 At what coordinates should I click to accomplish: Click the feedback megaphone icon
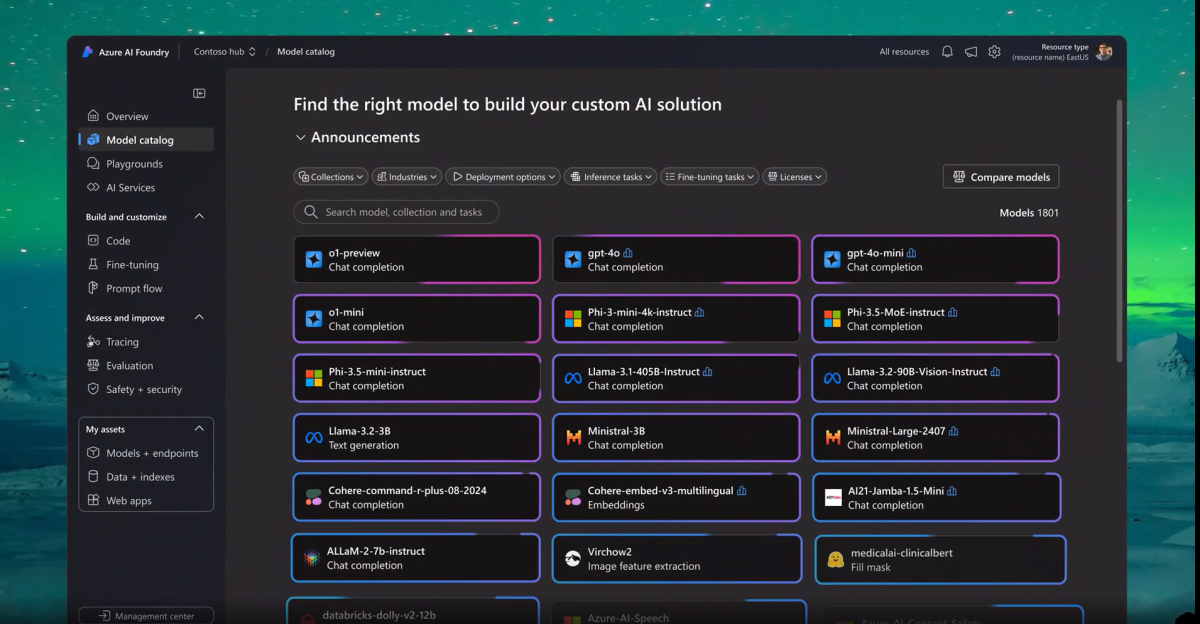[x=971, y=52]
